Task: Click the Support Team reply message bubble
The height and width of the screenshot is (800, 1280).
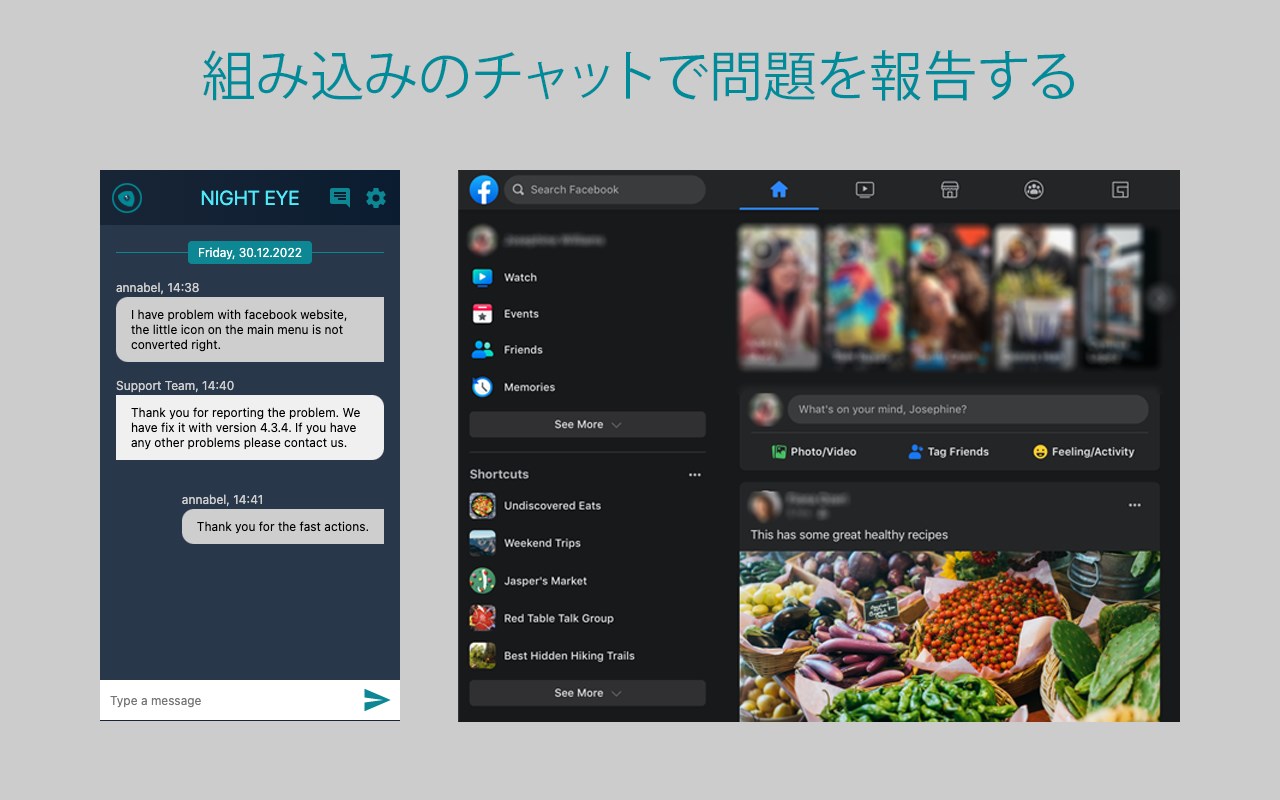Action: (250, 427)
